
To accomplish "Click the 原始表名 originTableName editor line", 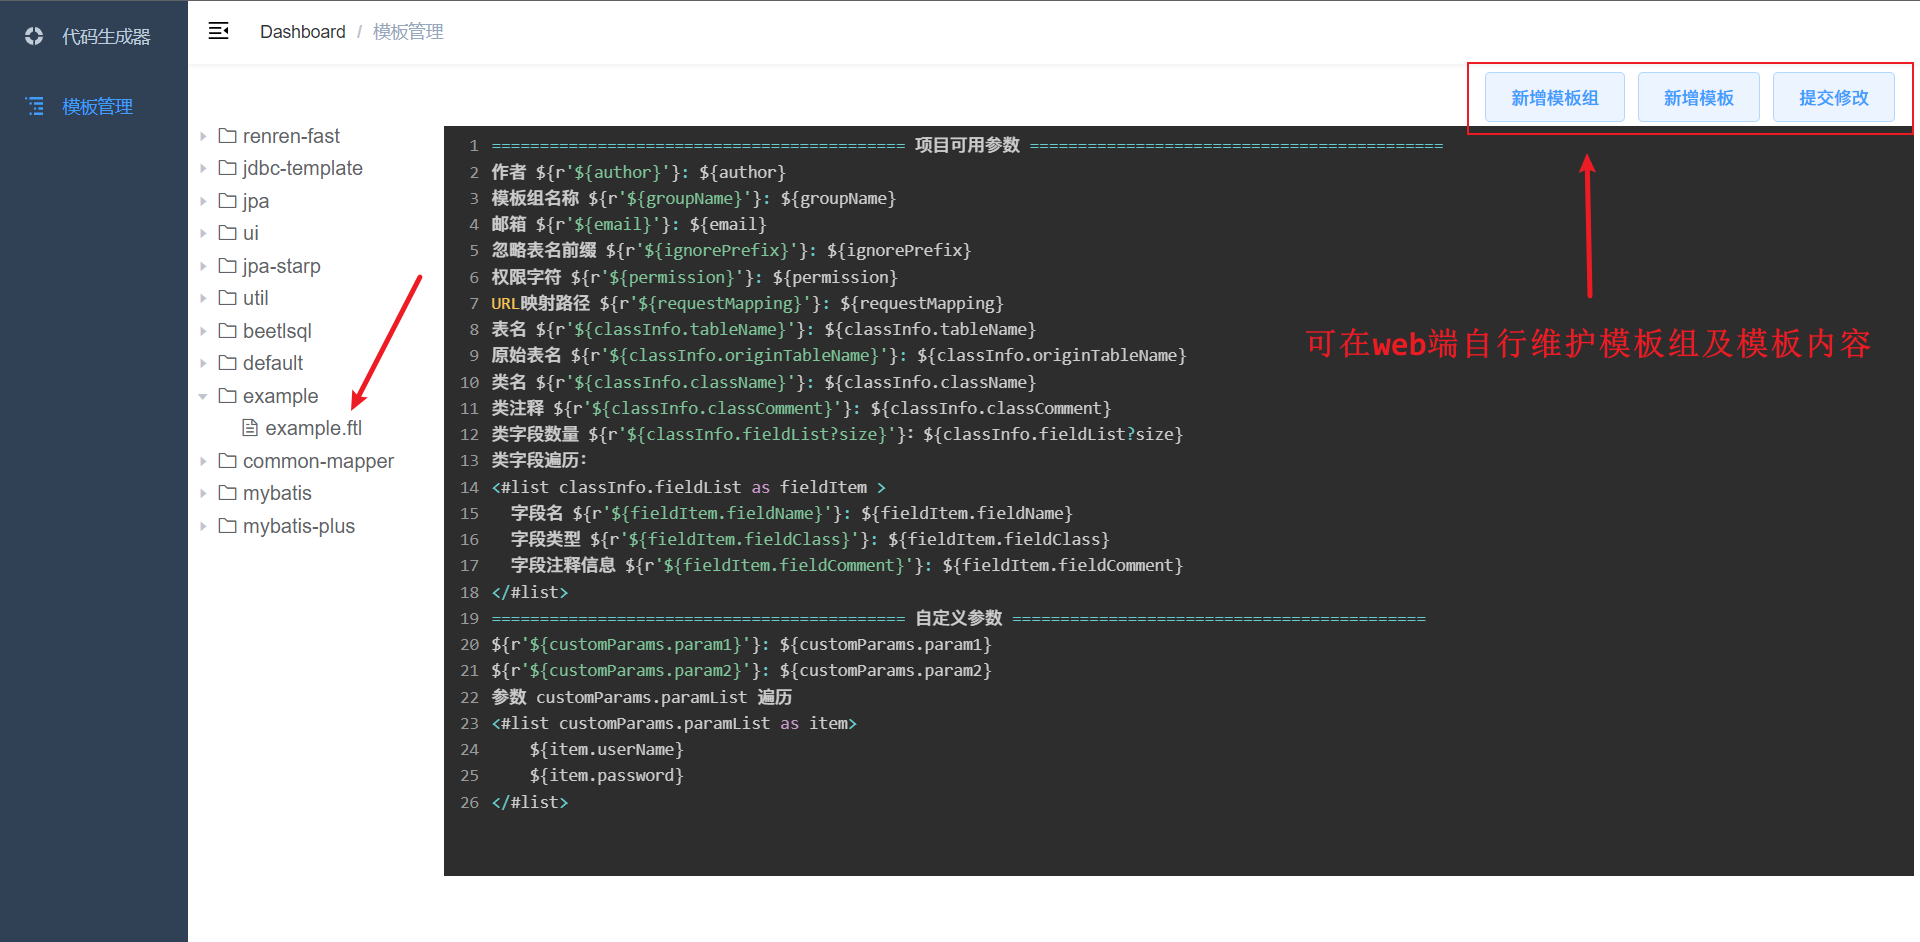I will click(x=838, y=355).
